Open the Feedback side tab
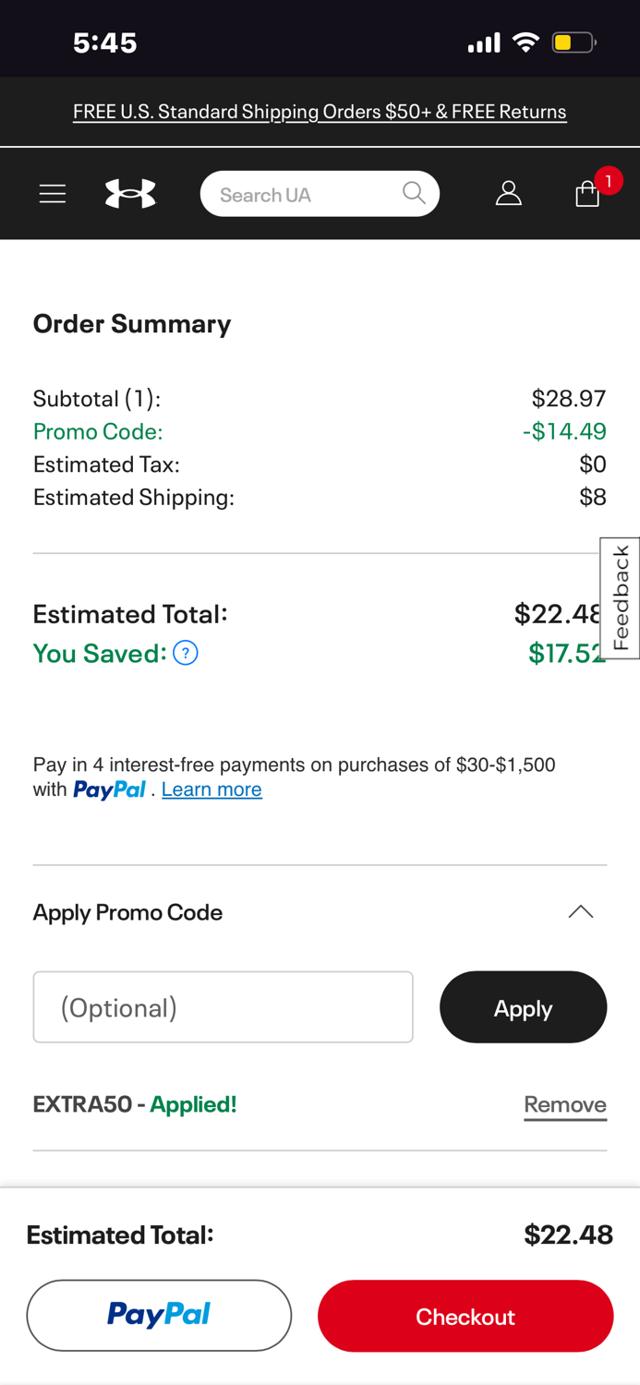 tap(620, 598)
